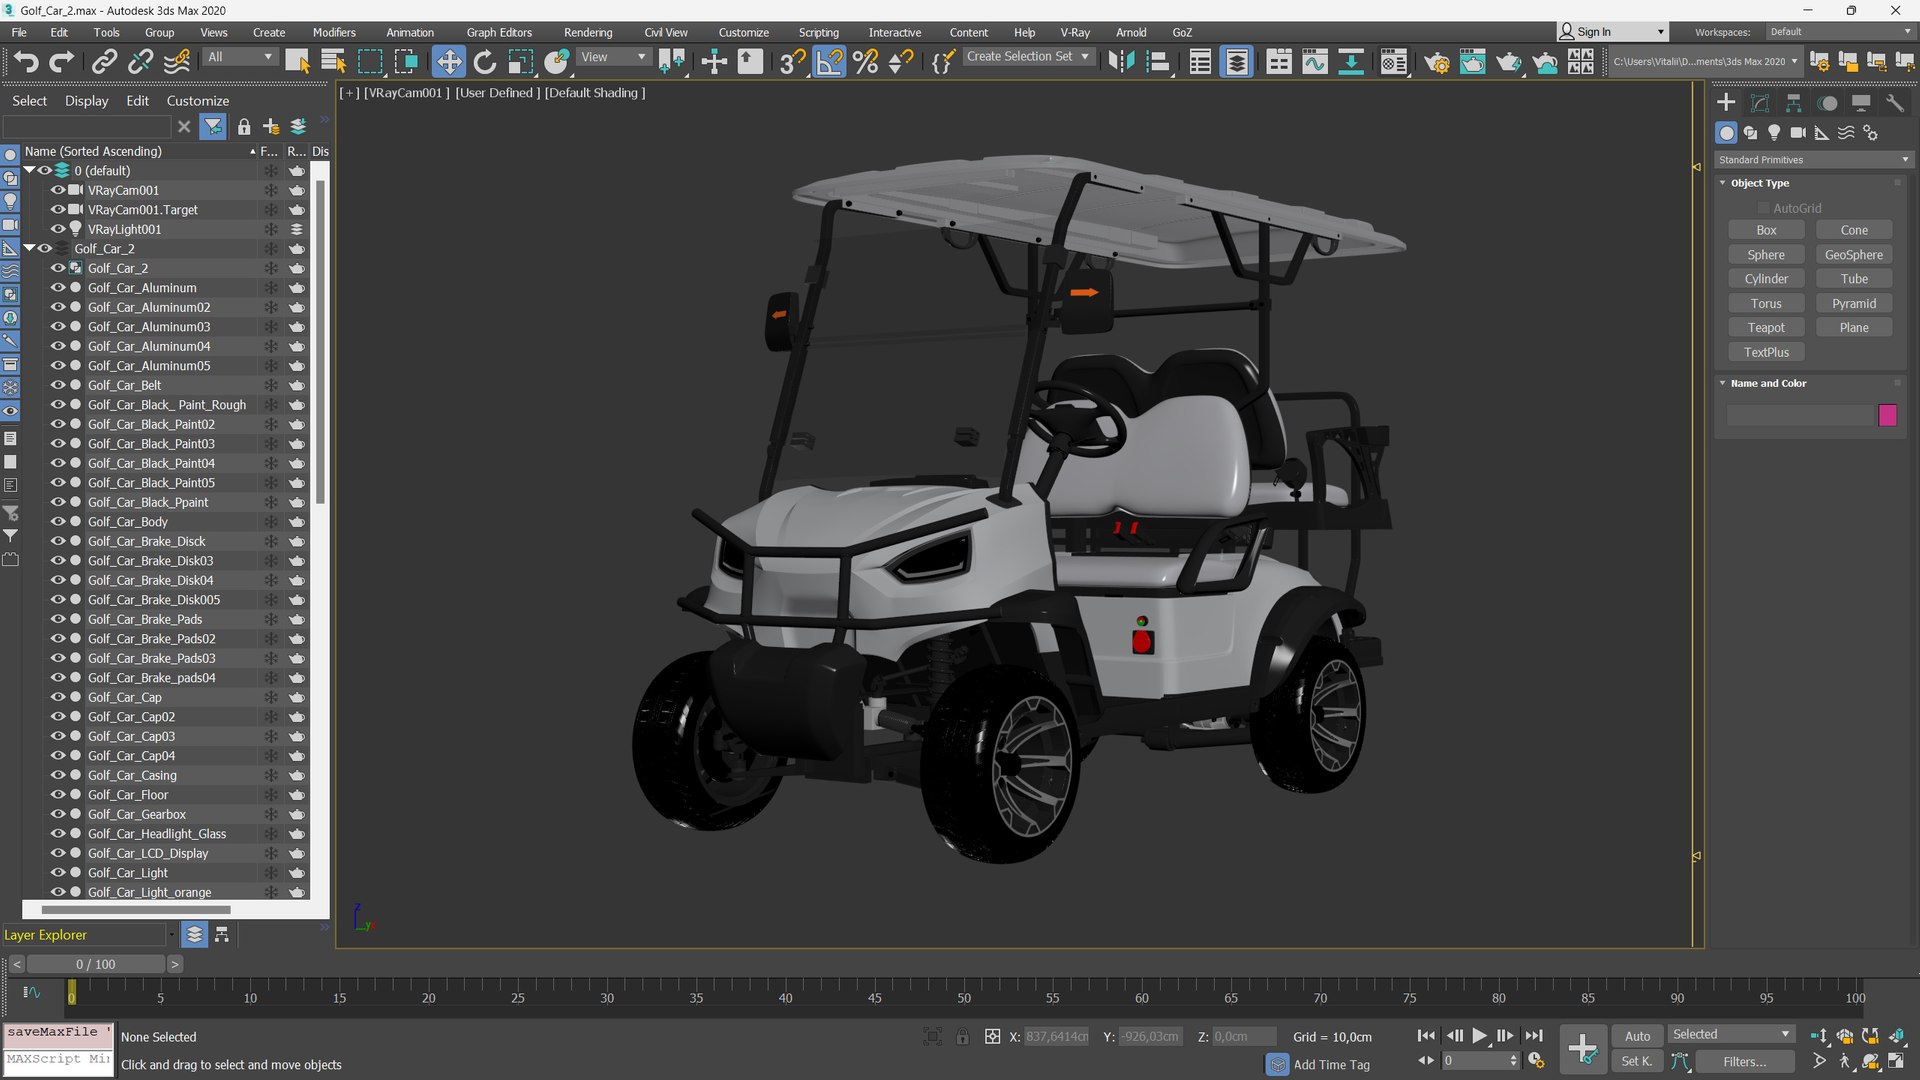Open the Modifiers menu
This screenshot has width=1920, height=1080.
(x=334, y=32)
